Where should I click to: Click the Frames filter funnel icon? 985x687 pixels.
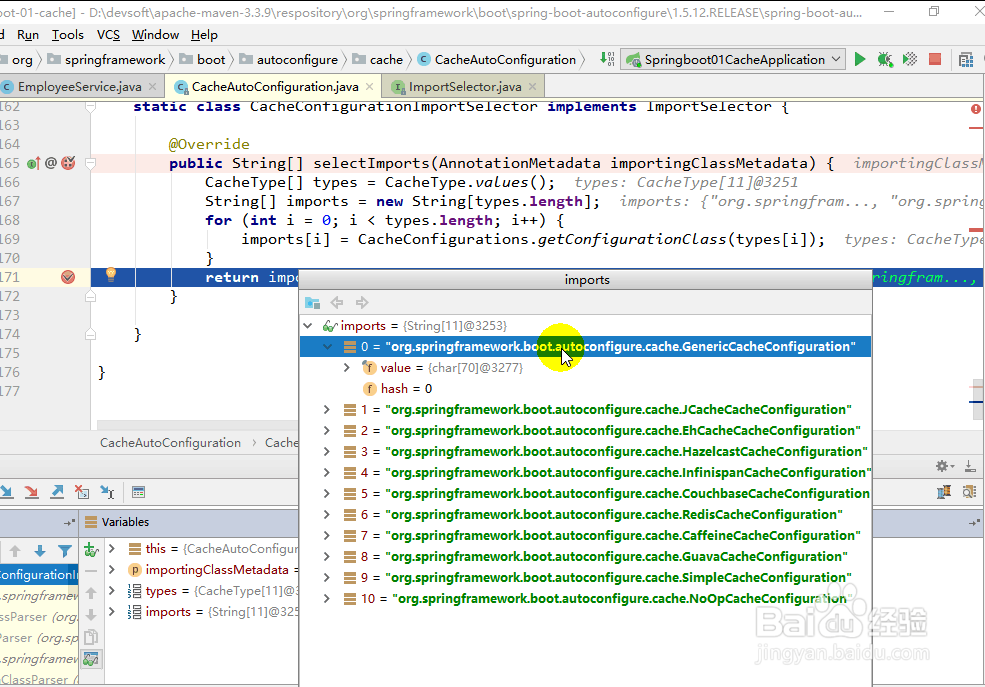(x=64, y=551)
